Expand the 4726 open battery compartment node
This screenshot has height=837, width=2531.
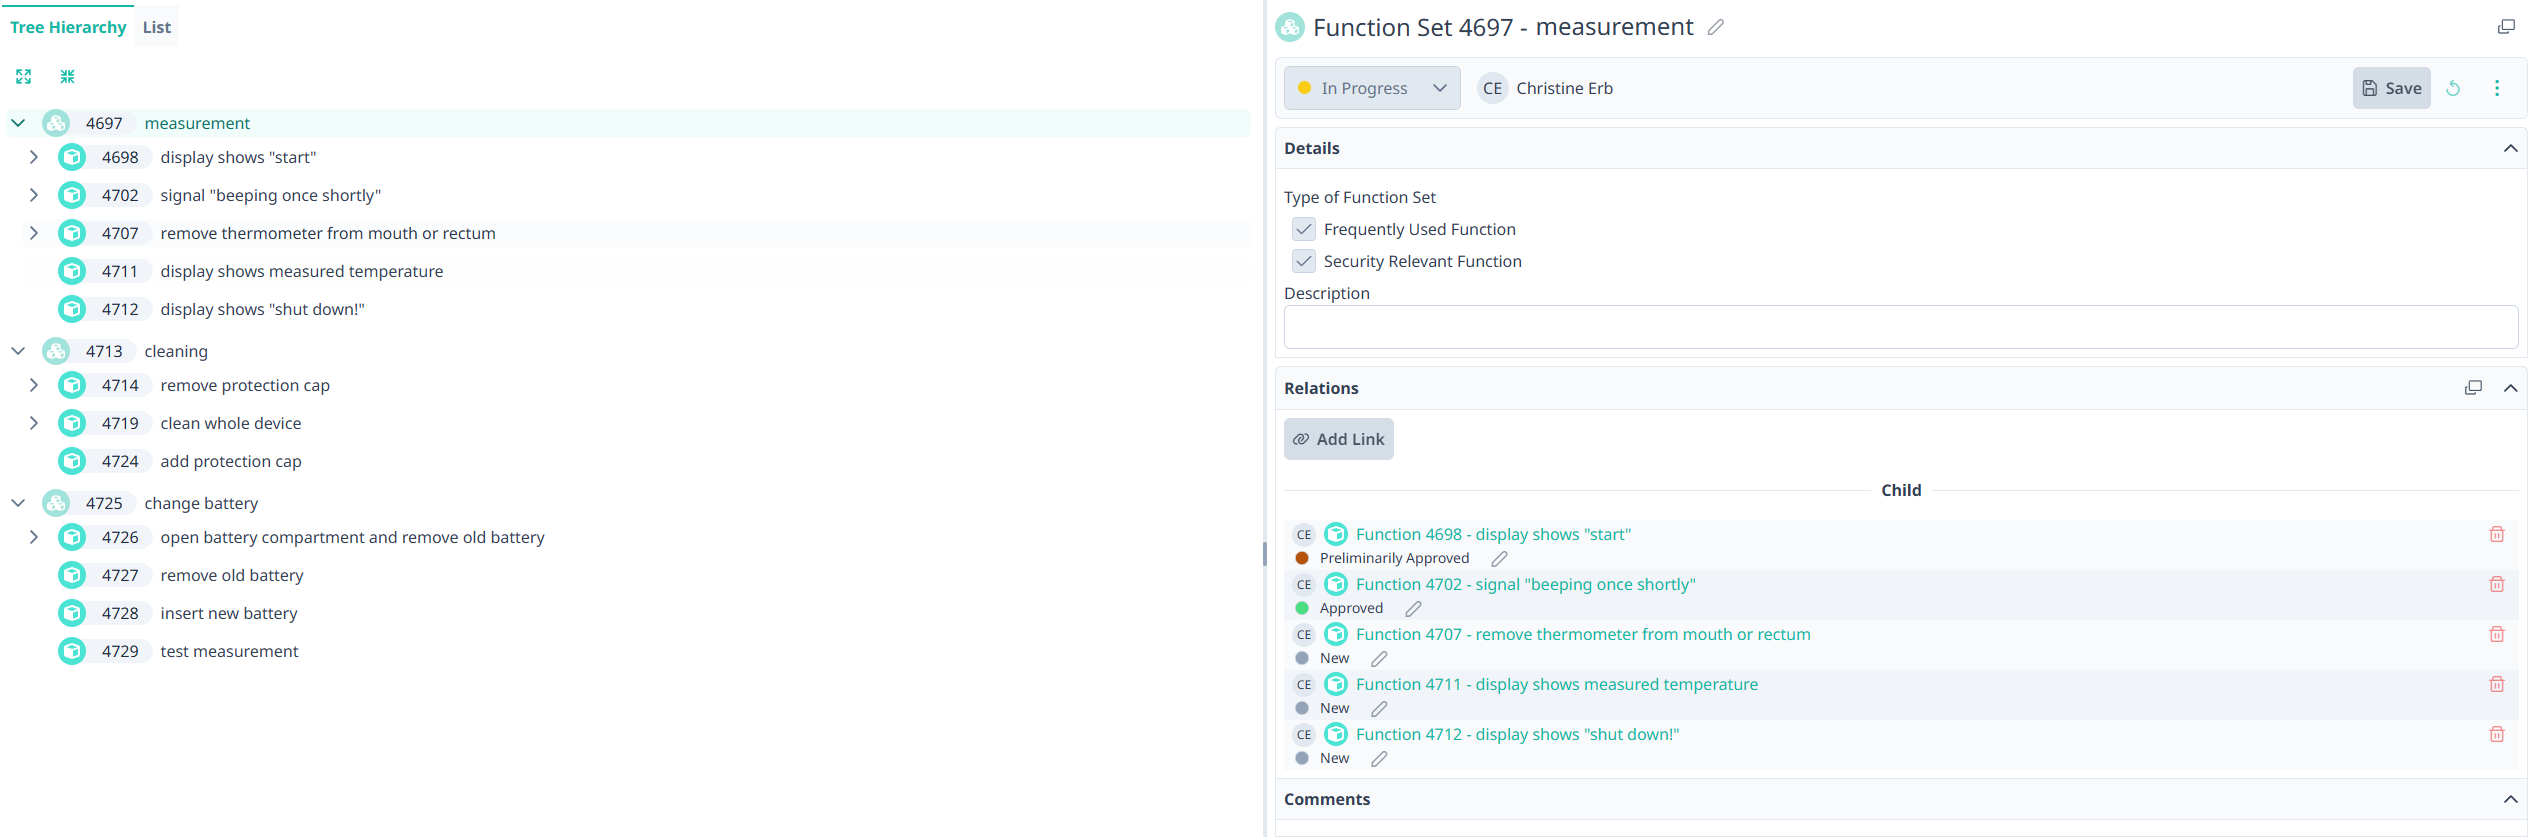pos(34,537)
